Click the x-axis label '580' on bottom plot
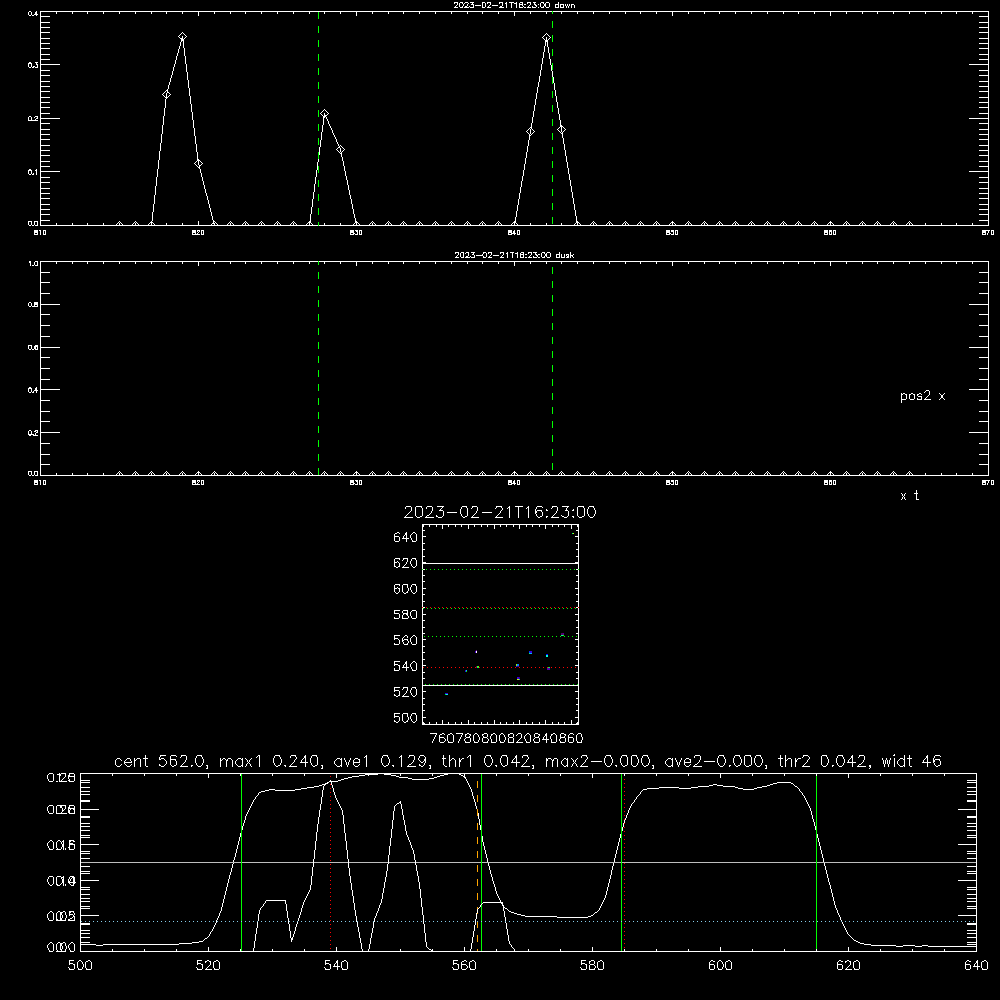 coord(592,966)
